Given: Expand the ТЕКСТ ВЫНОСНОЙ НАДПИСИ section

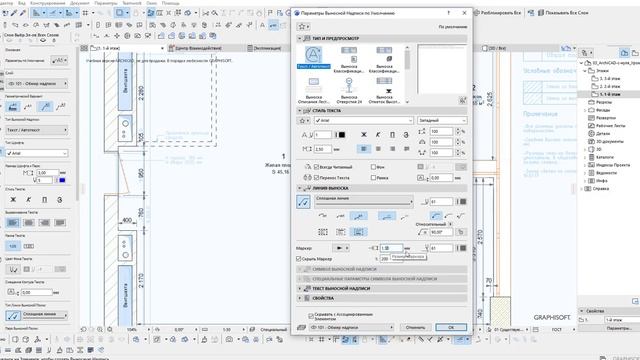Looking at the screenshot, I should (x=300, y=289).
